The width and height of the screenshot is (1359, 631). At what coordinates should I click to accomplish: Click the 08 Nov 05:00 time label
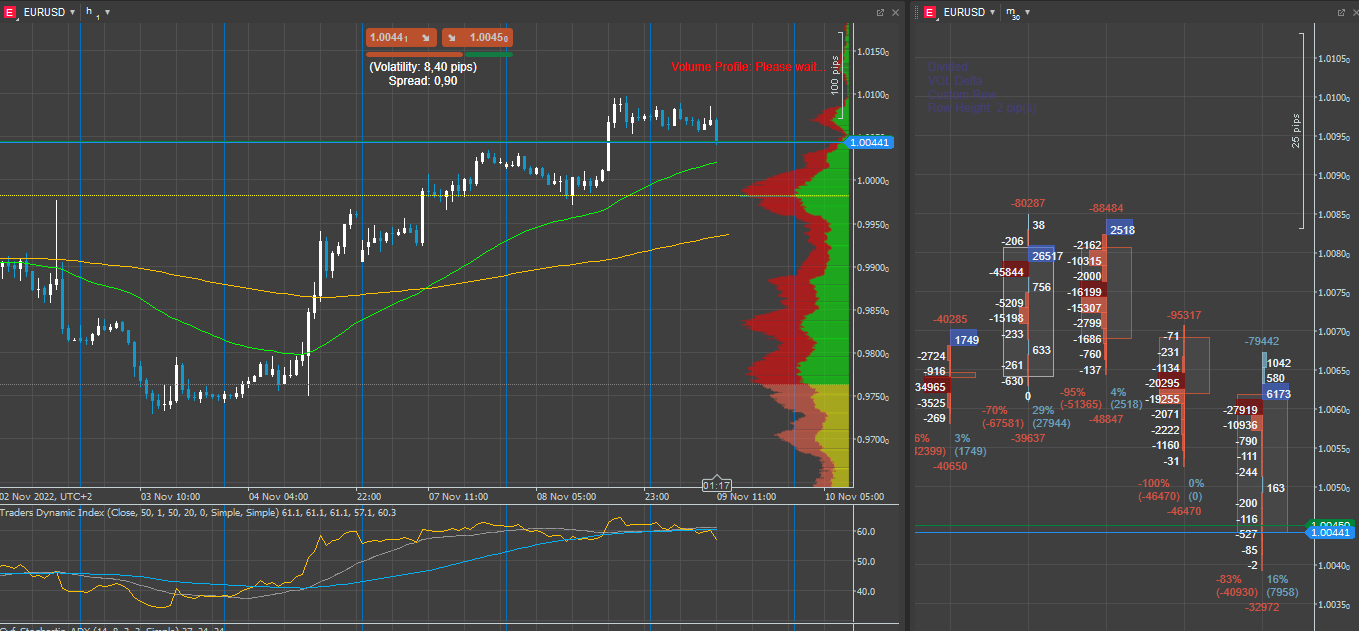click(566, 496)
